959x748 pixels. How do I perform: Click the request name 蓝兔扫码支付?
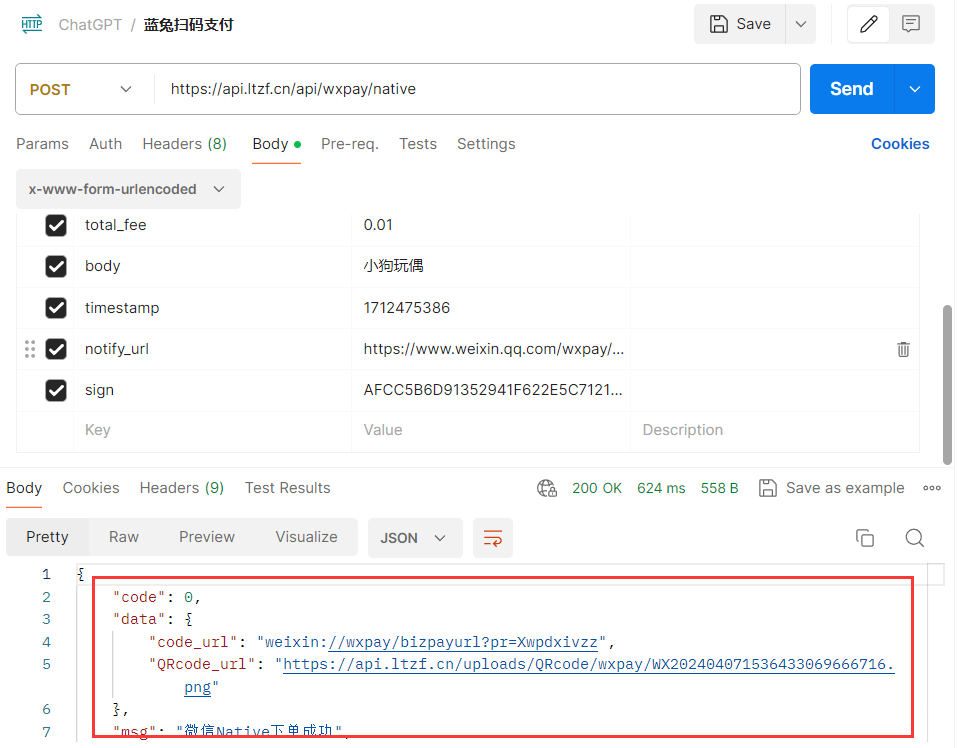pos(188,24)
